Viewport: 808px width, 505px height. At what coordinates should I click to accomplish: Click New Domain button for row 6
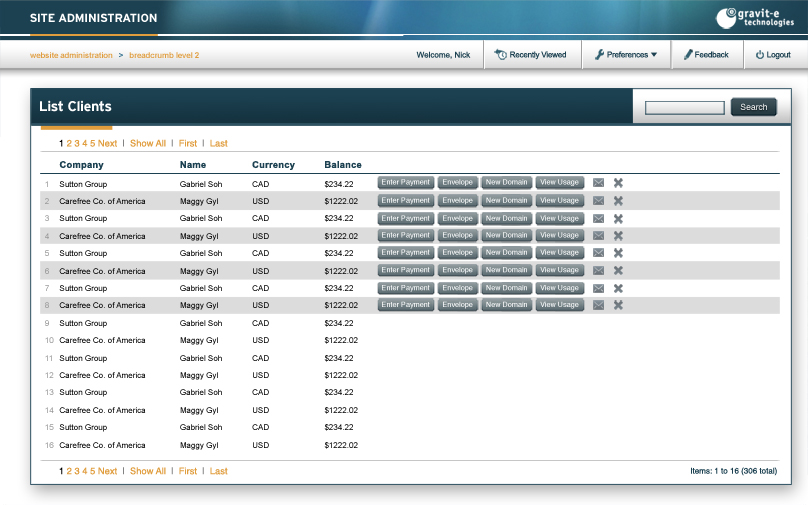(x=507, y=270)
